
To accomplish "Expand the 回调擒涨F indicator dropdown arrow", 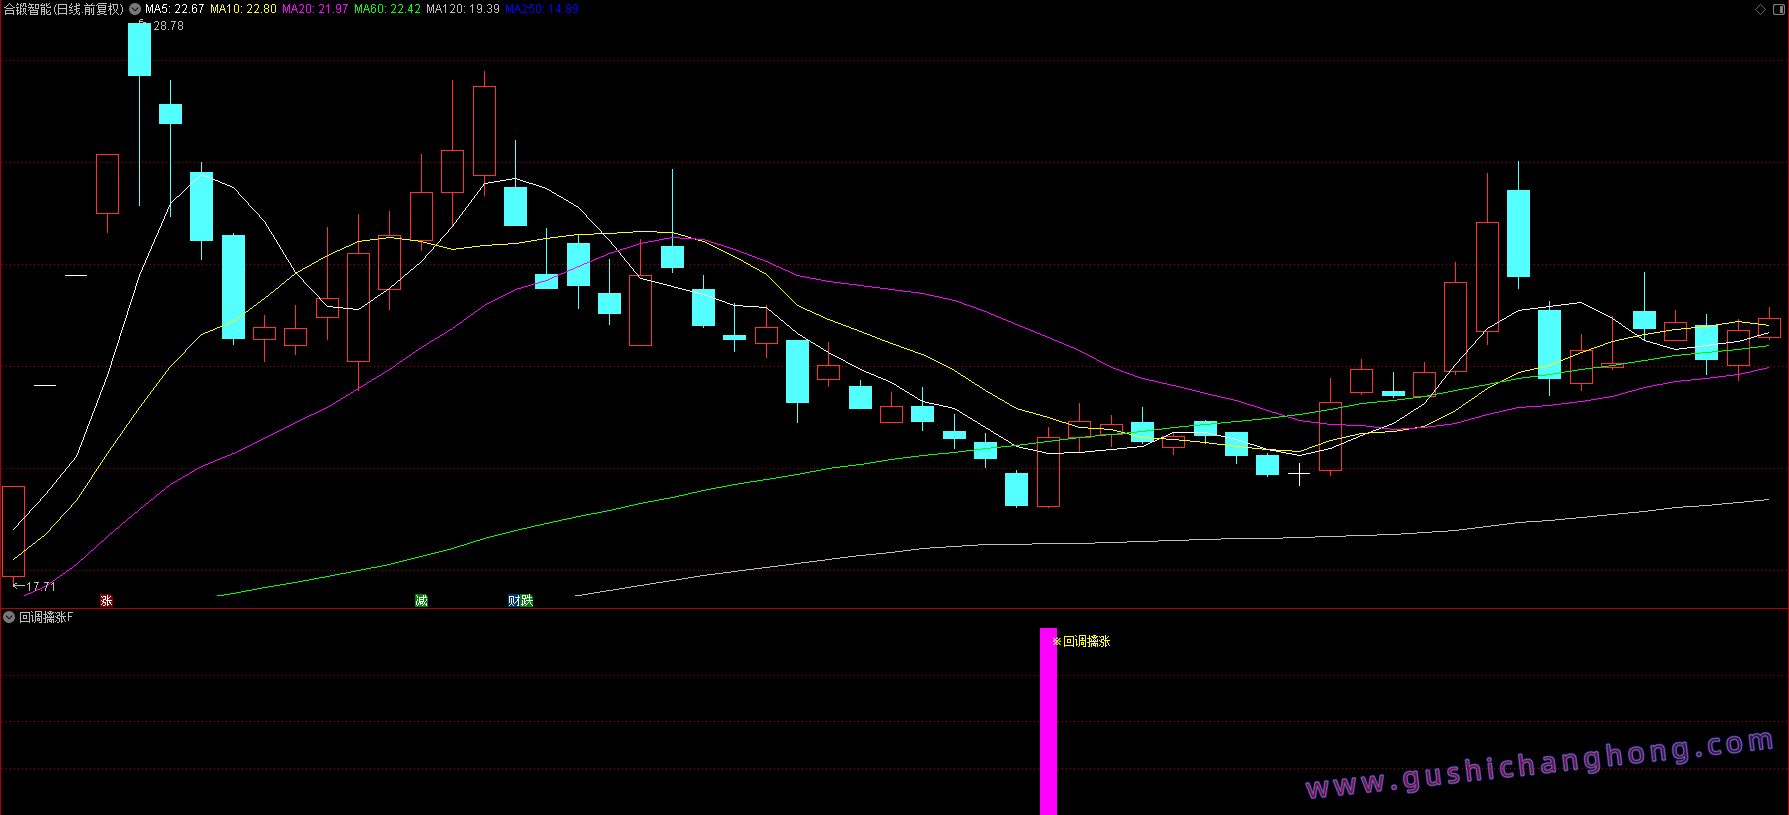I will point(9,618).
